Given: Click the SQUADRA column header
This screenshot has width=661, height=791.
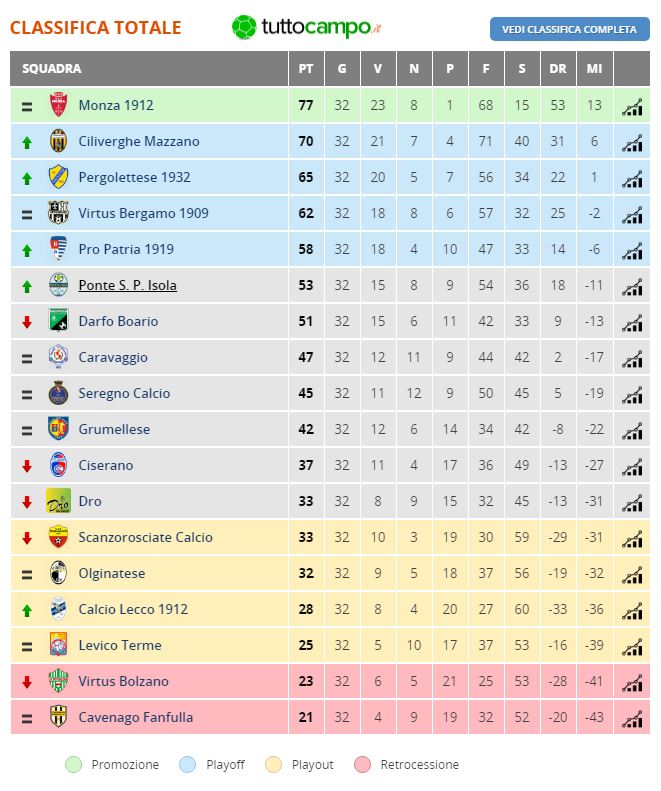Looking at the screenshot, I should coord(52,69).
